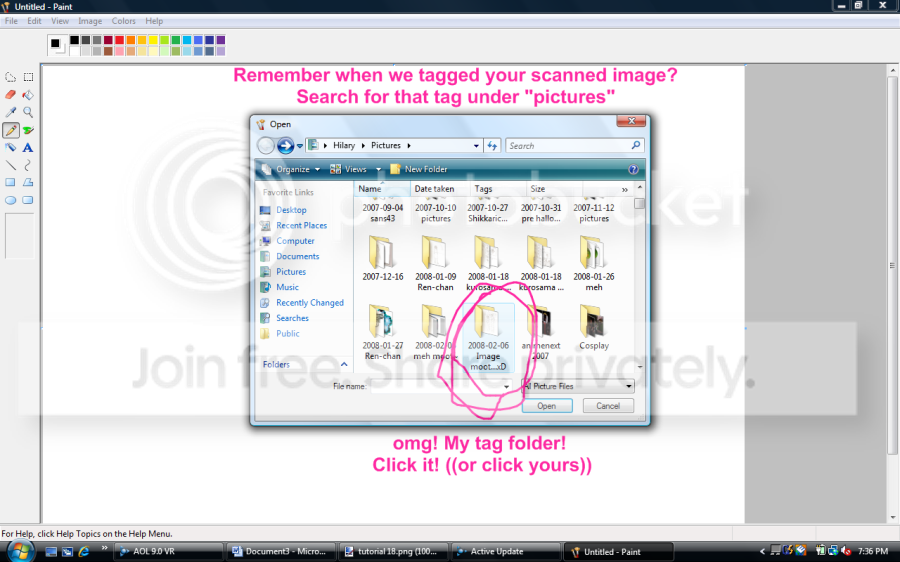Click the Open button in the dialog
900x562 pixels.
click(x=547, y=406)
